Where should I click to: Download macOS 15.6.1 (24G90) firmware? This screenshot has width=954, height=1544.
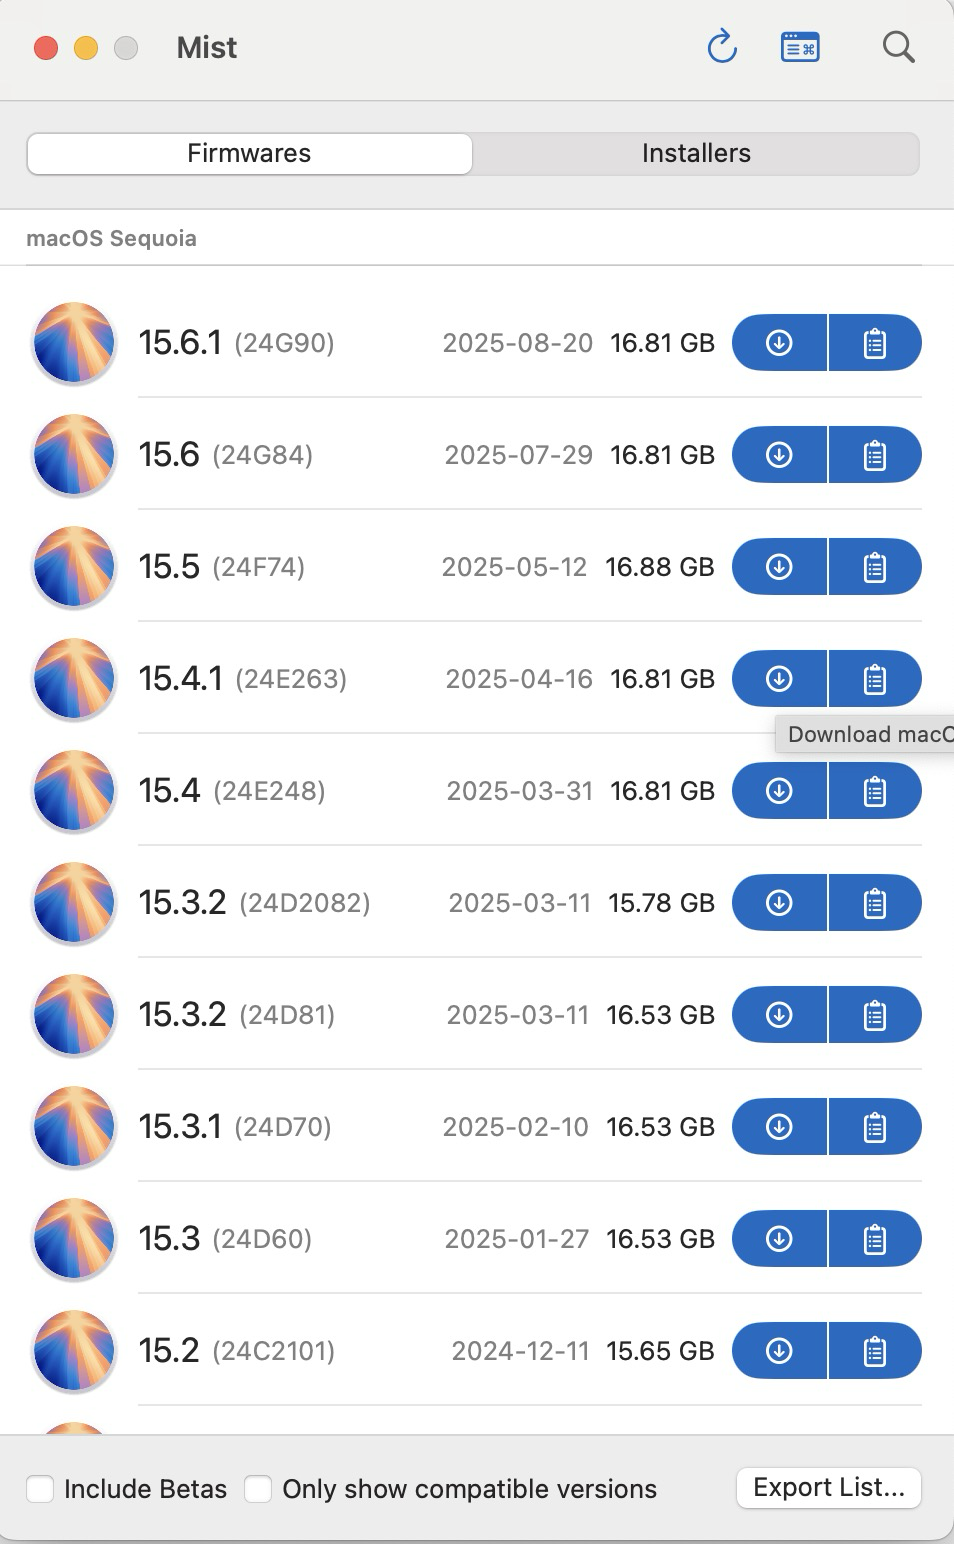coord(779,343)
